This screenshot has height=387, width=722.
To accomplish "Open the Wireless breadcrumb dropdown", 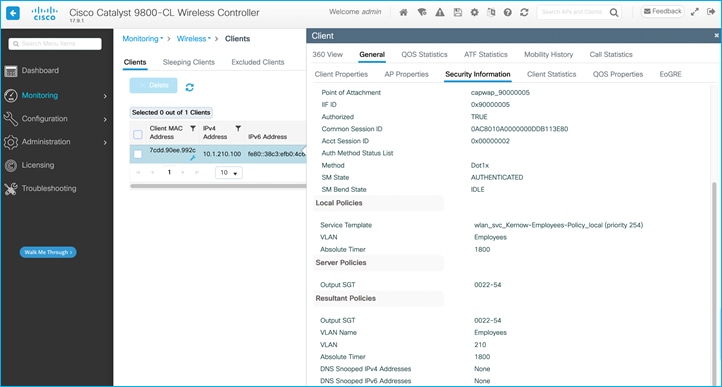I will point(194,39).
